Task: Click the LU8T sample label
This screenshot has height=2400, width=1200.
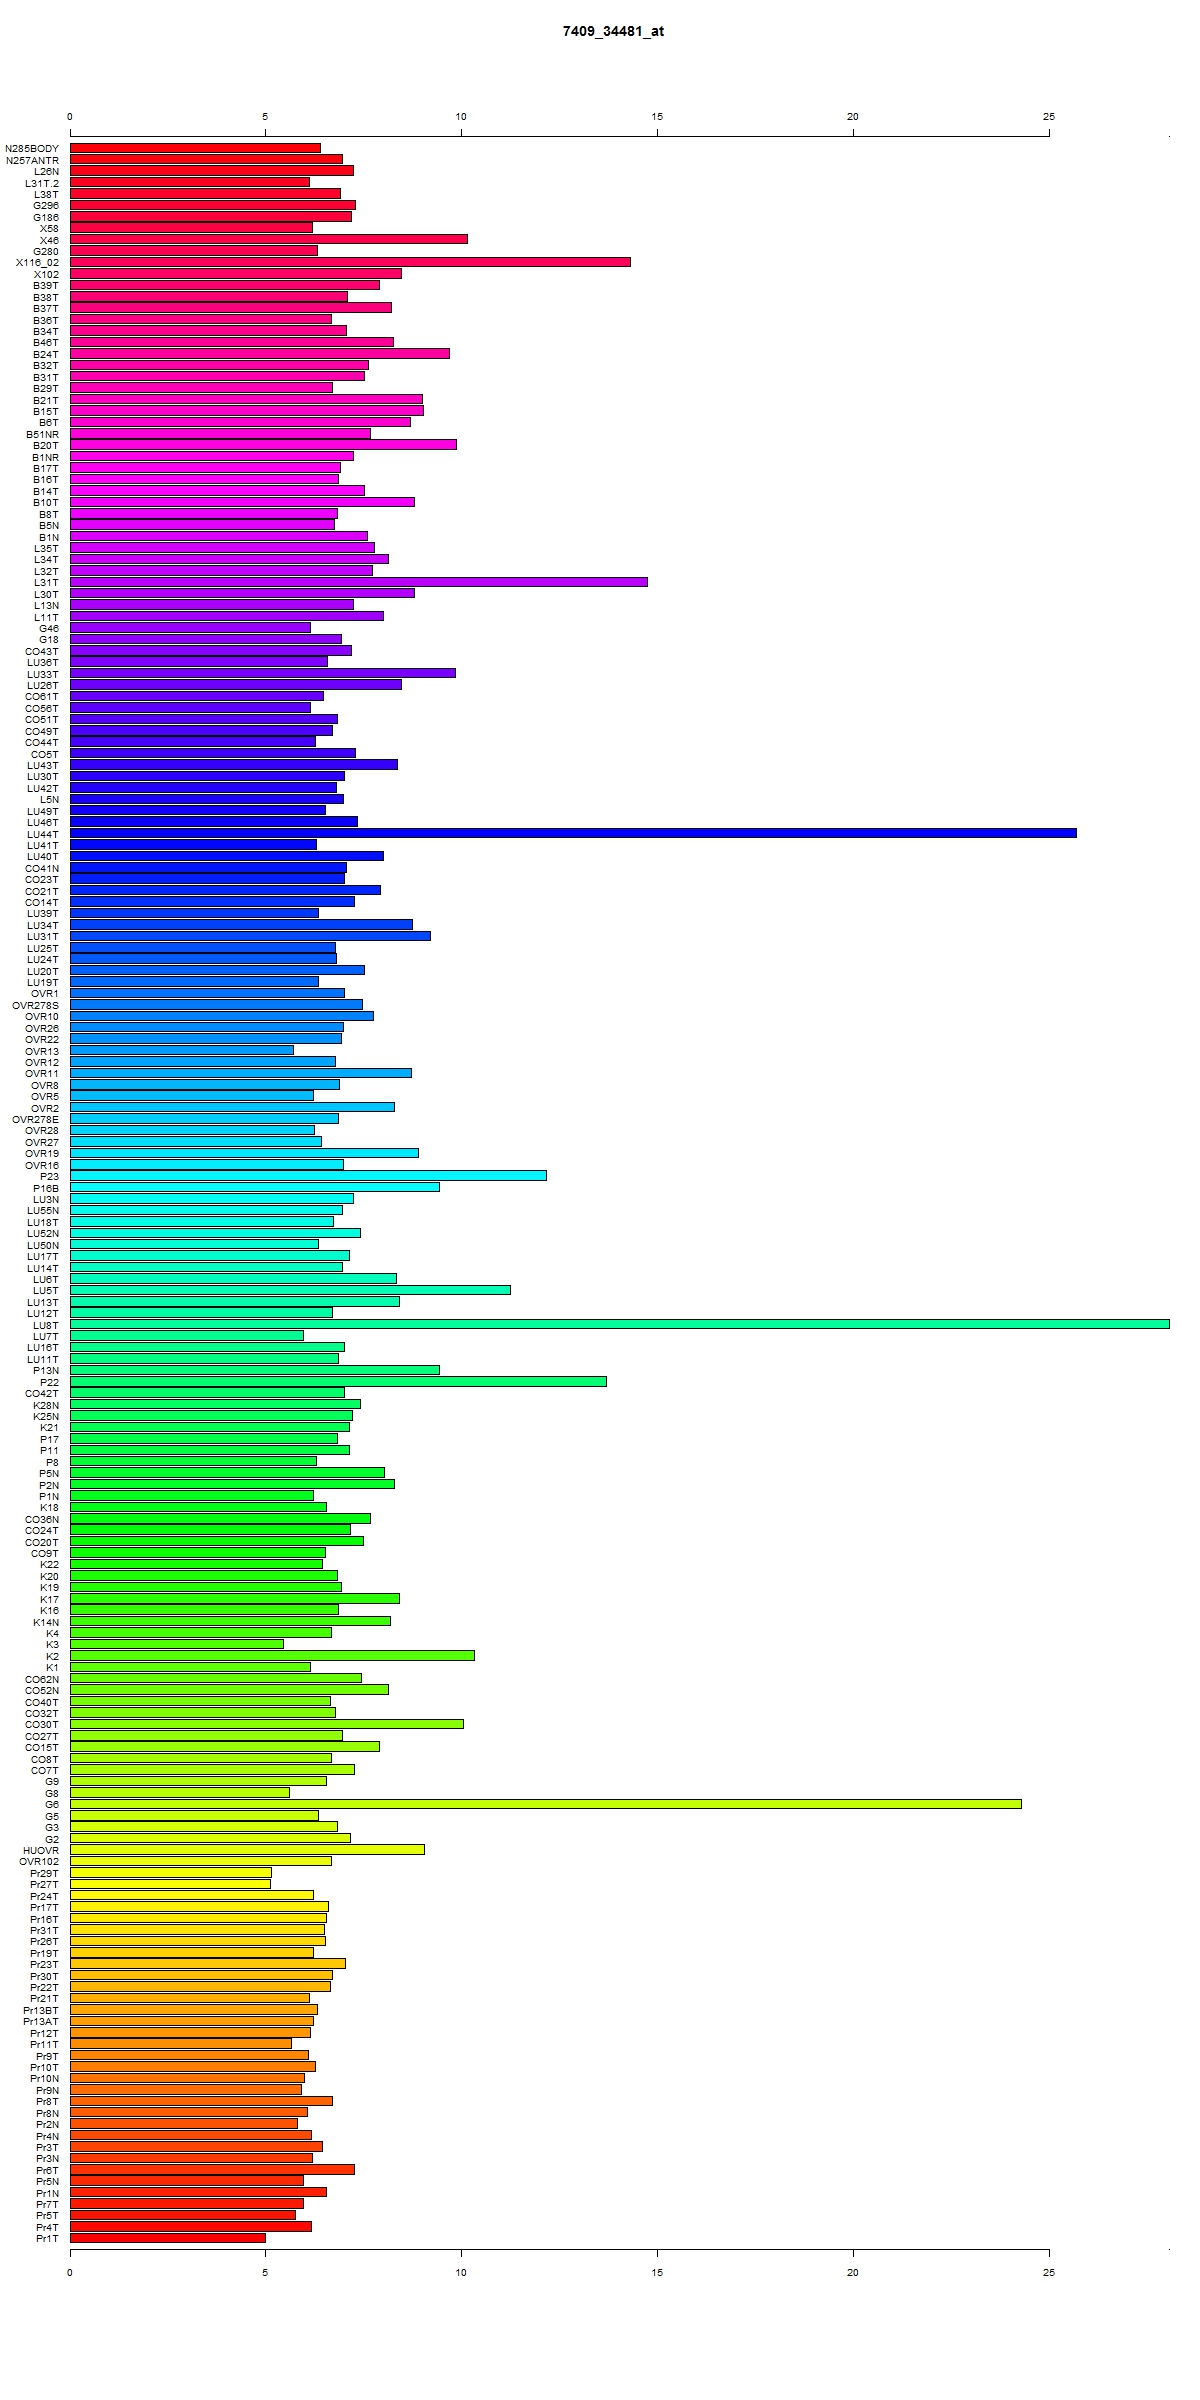Action: 46,1325
